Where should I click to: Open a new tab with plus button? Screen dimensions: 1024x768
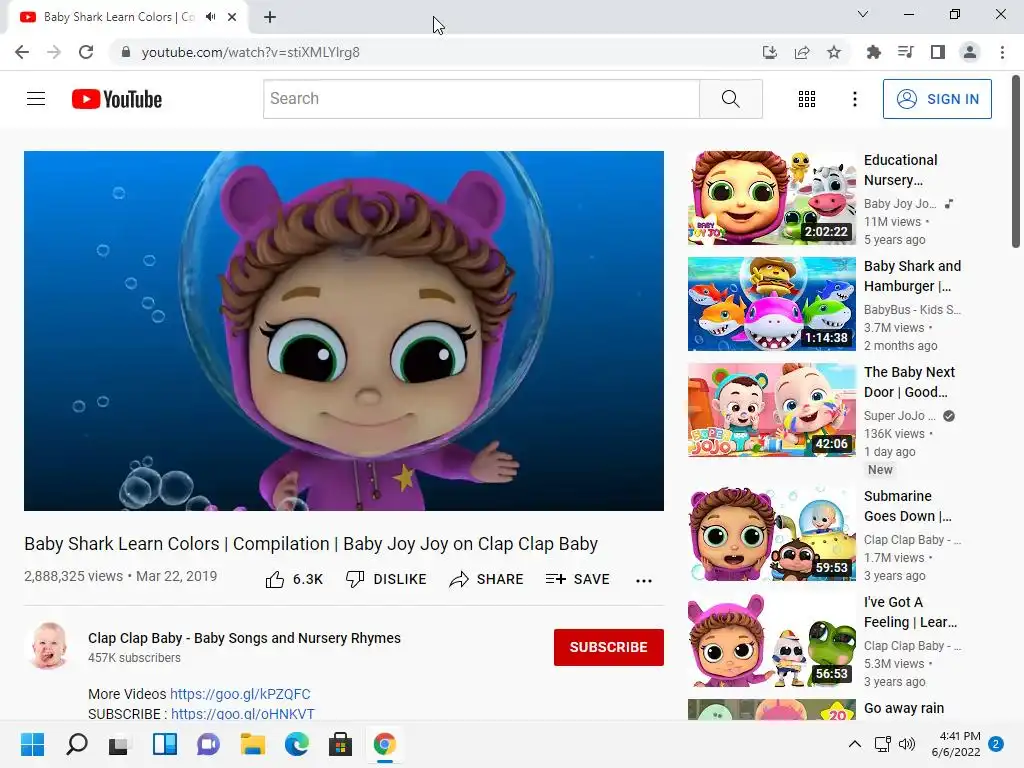coord(270,17)
